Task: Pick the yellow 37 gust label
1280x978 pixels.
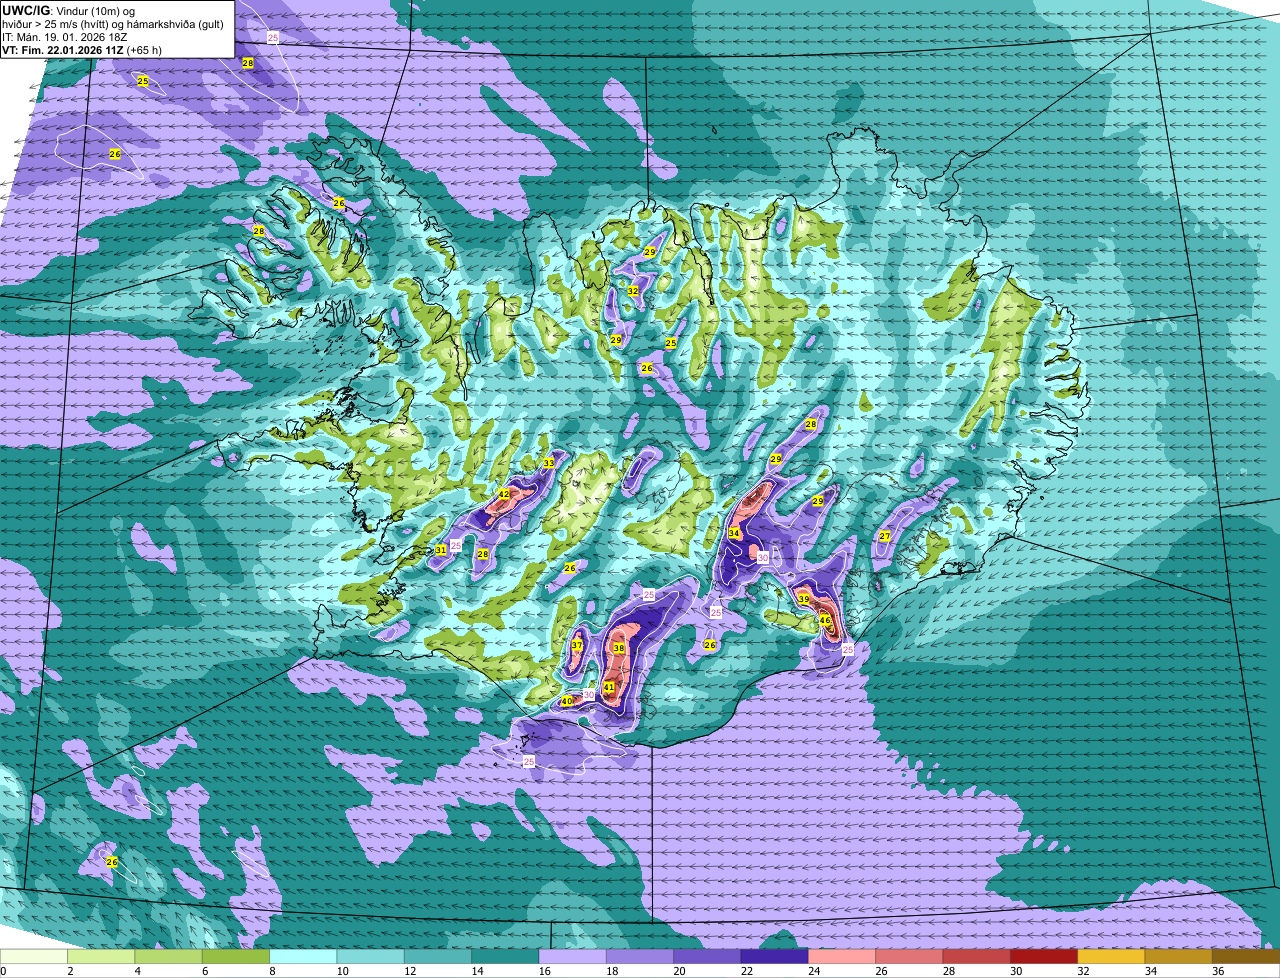Action: (577, 645)
